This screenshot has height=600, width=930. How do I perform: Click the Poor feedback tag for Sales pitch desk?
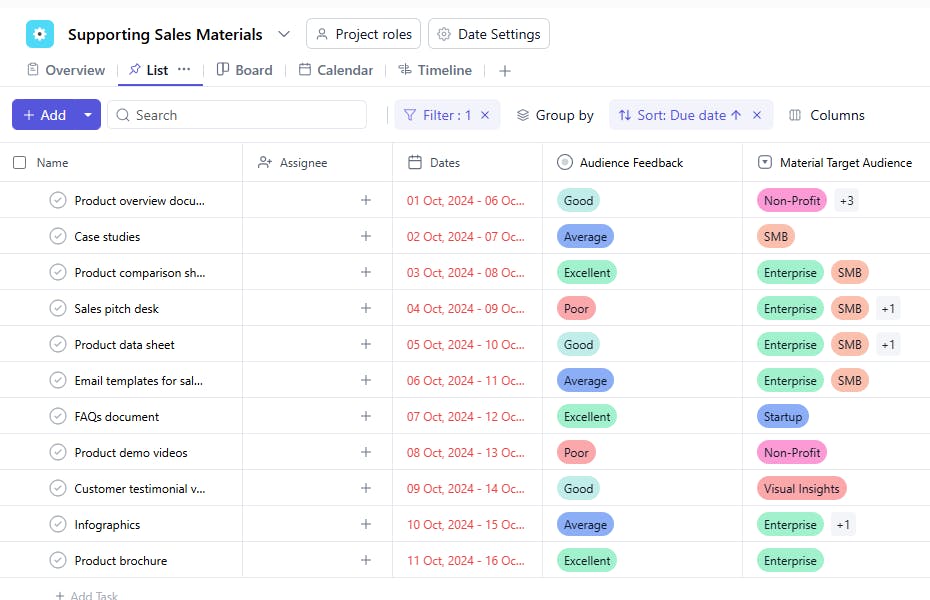coord(576,309)
